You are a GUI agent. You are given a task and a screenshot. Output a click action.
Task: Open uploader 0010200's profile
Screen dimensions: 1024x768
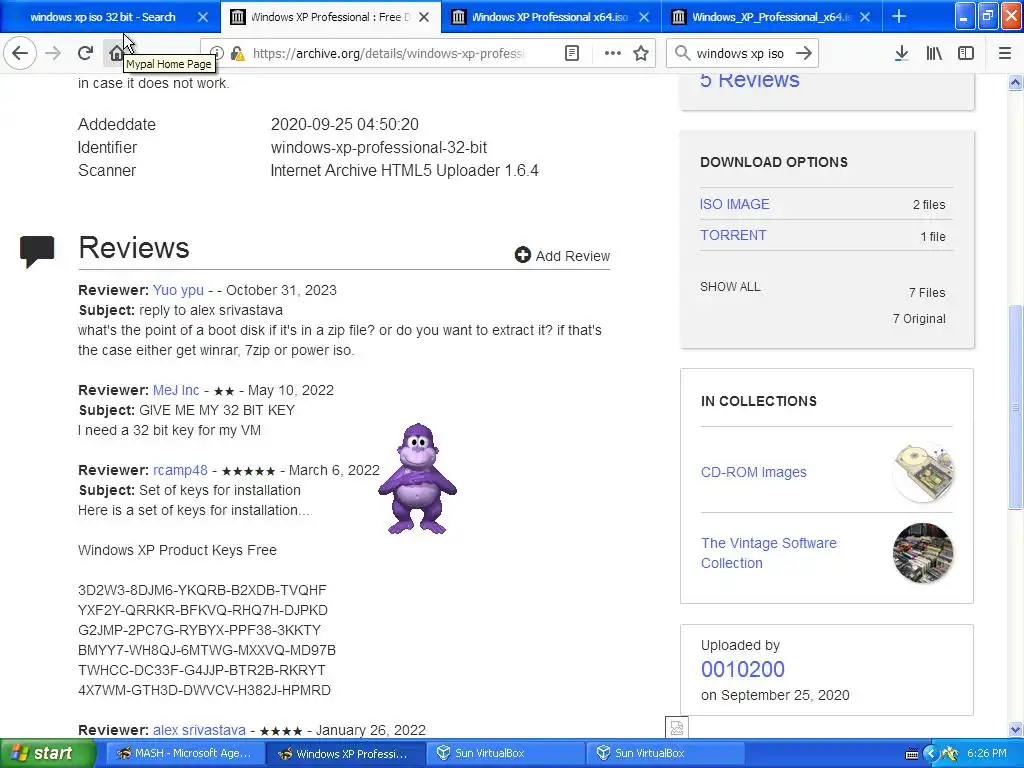click(743, 669)
